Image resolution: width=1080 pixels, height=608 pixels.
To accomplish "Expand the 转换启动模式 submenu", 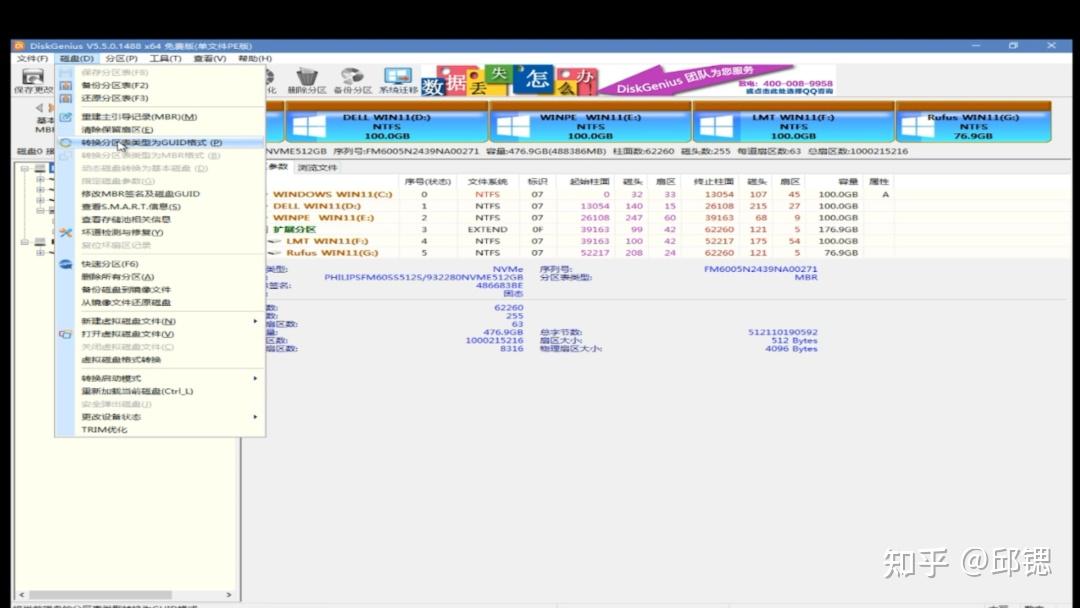I will tap(160, 378).
